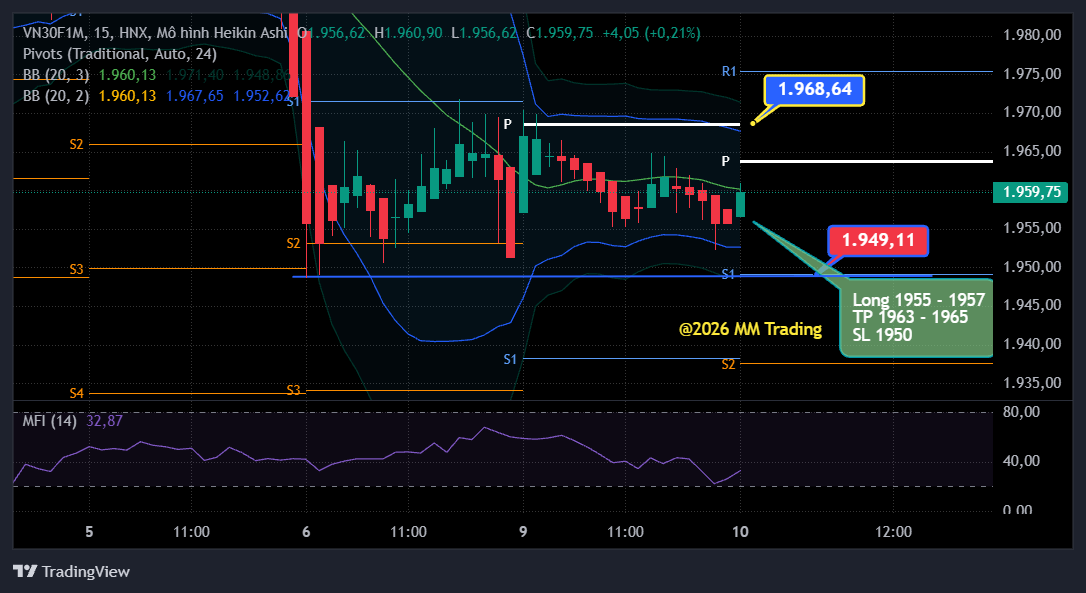Viewport: 1086px width, 593px height.
Task: Click date 6 on the time axis
Action: pos(306,532)
